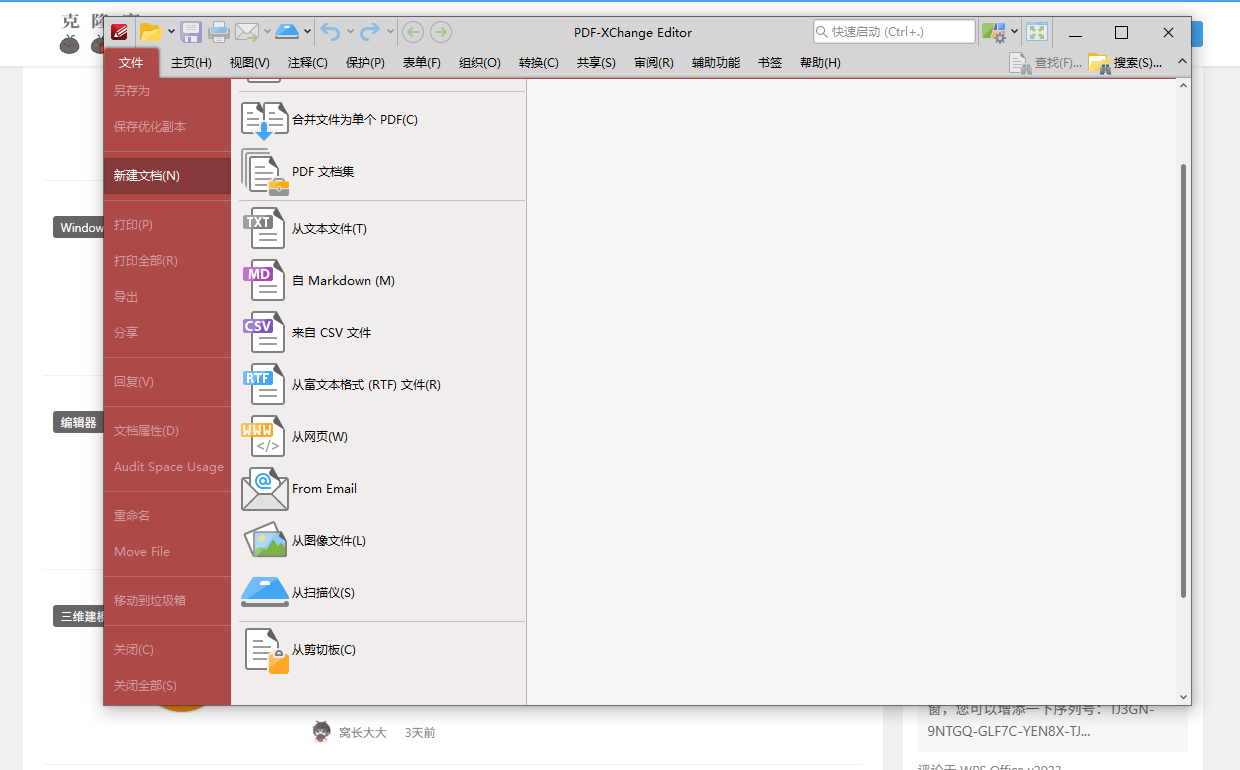Toggle full screen mode icon

[1037, 32]
